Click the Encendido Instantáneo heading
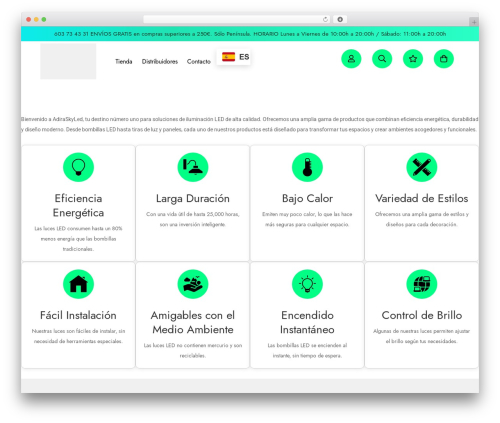Screen dimensions: 500x423 (x=307, y=322)
